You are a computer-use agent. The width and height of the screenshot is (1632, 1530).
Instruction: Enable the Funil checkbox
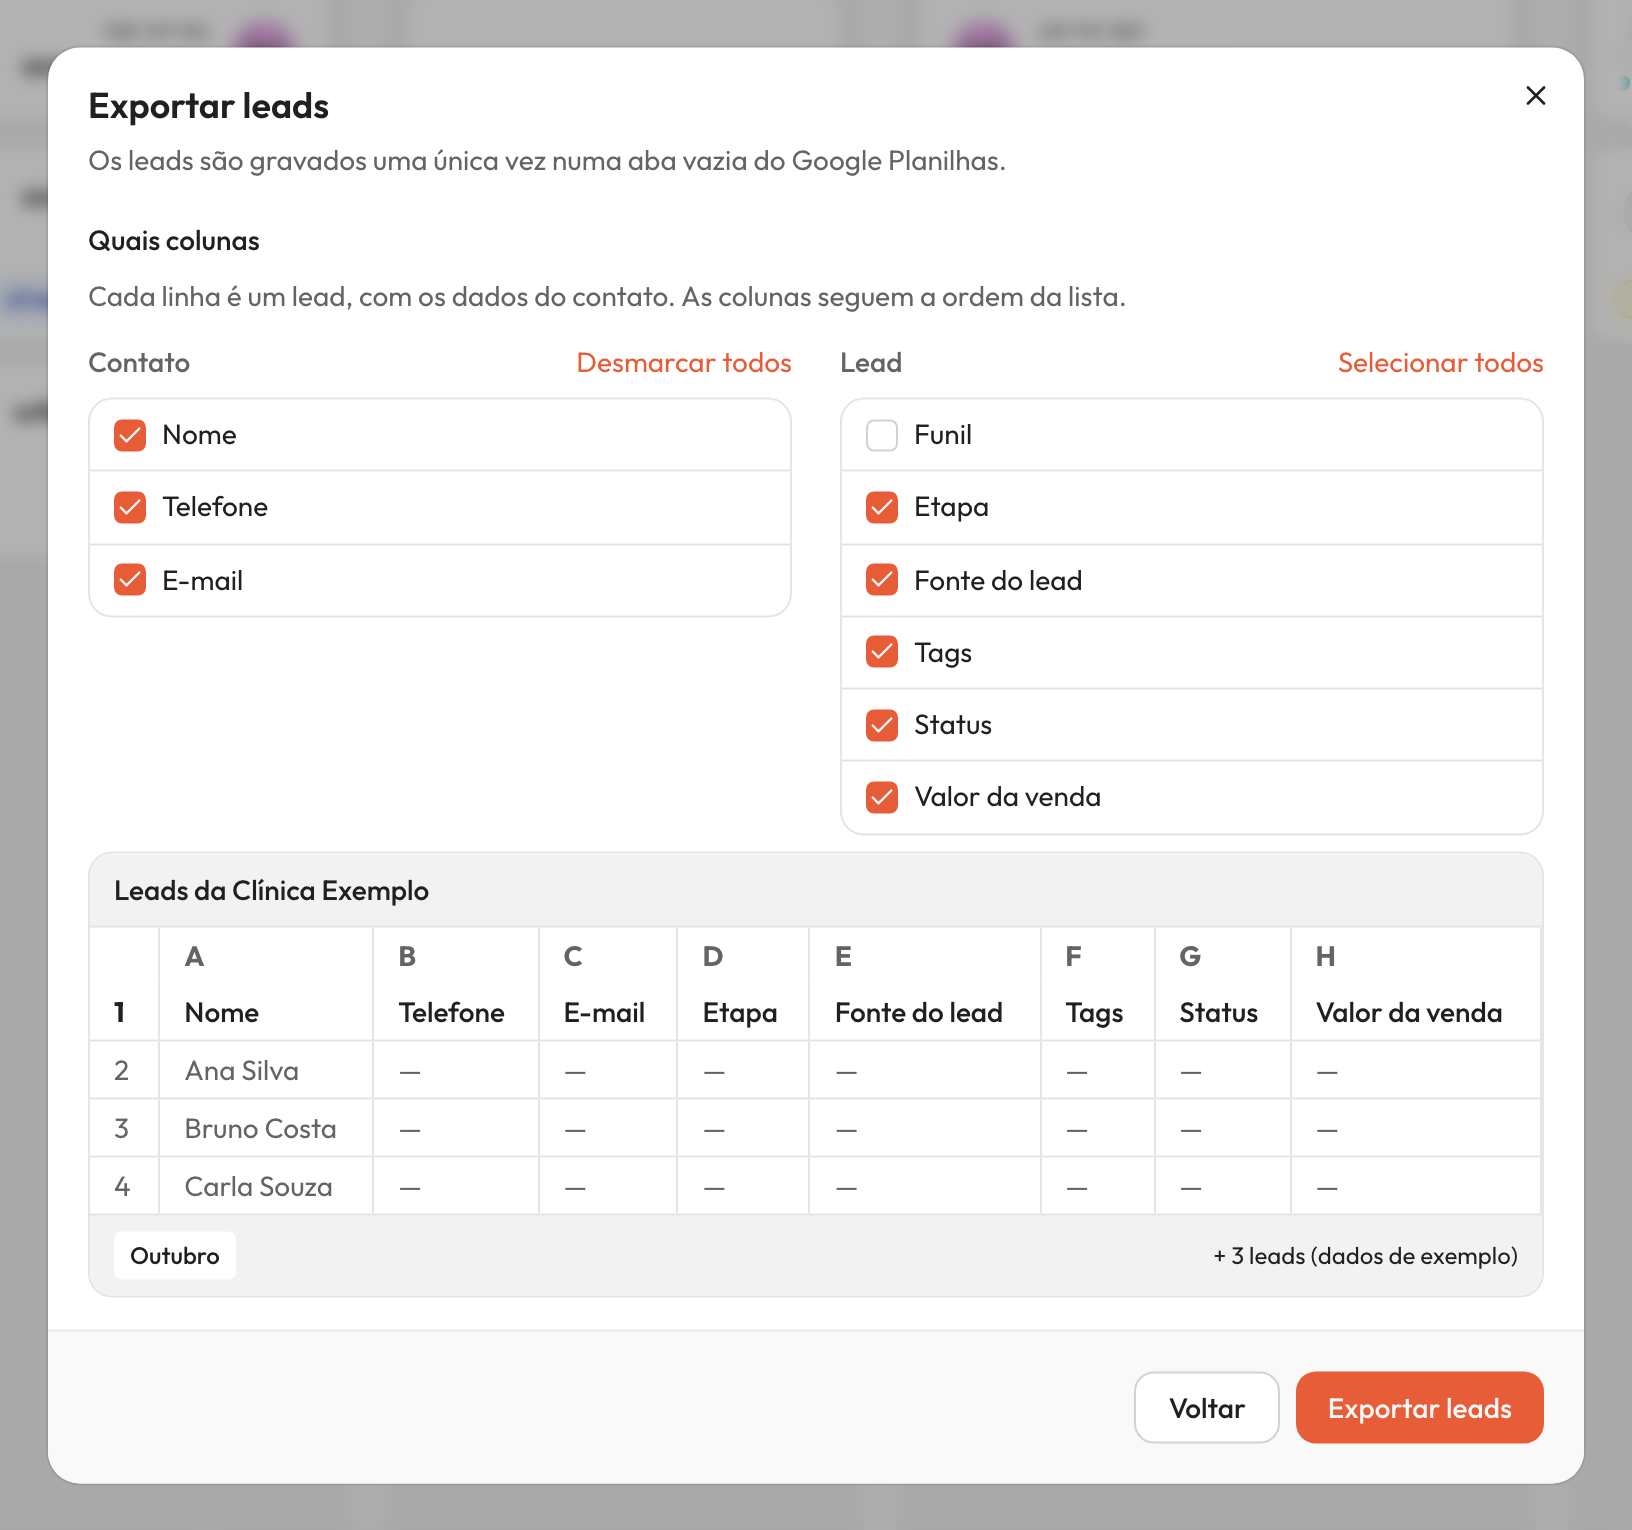[x=882, y=435]
